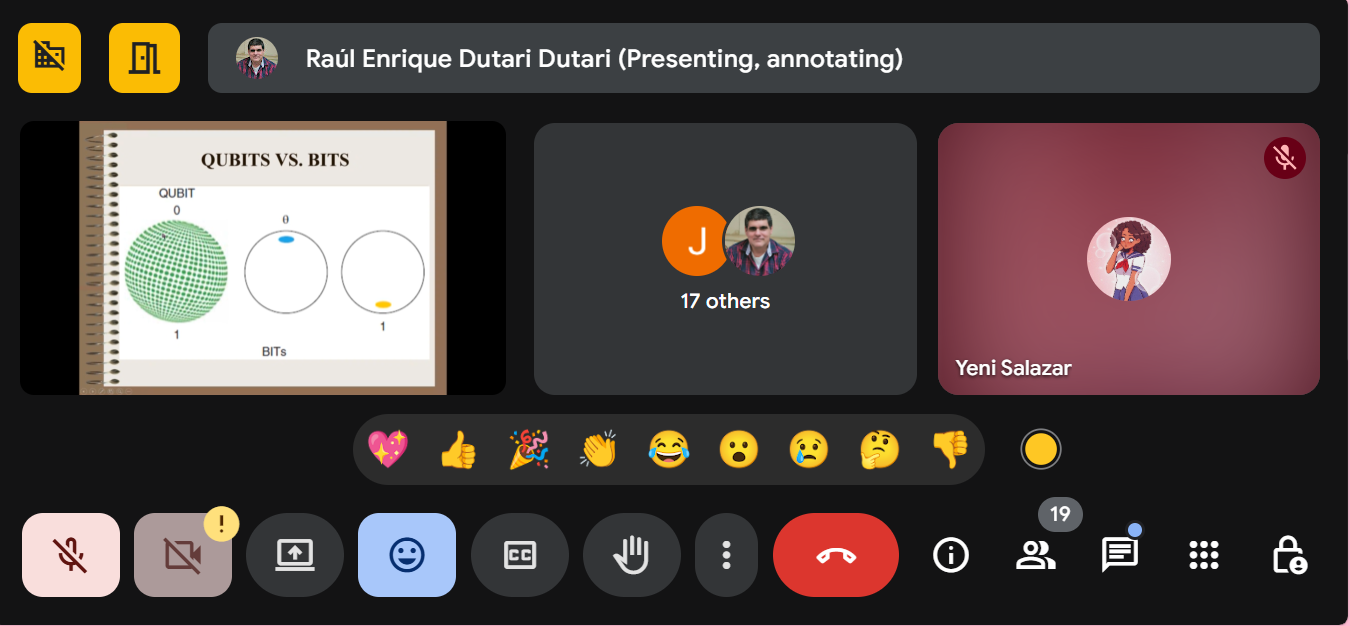The height and width of the screenshot is (626, 1350).
Task: Unmute the microphone
Action: coord(71,555)
